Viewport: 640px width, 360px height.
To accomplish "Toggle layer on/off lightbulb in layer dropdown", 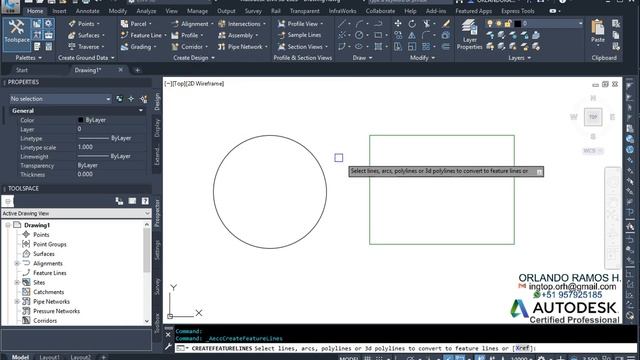I will [x=489, y=24].
